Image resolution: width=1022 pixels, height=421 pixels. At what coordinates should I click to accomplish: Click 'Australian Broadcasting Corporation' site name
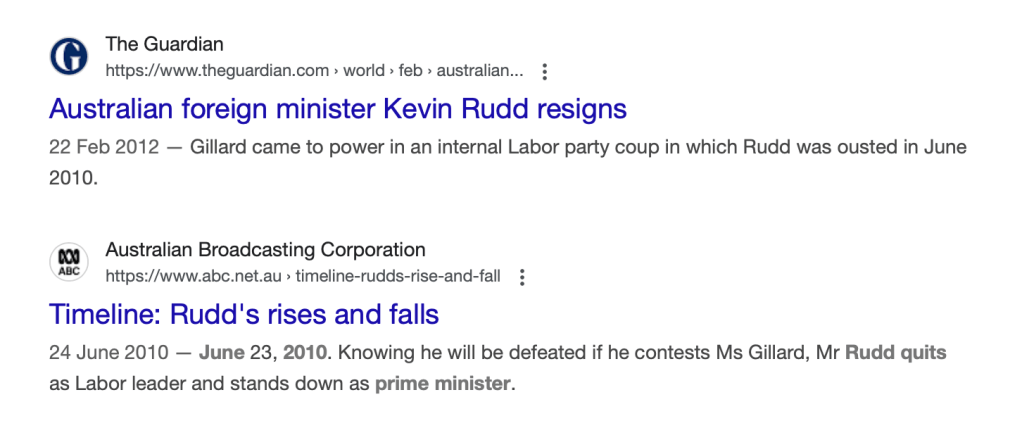(x=265, y=250)
